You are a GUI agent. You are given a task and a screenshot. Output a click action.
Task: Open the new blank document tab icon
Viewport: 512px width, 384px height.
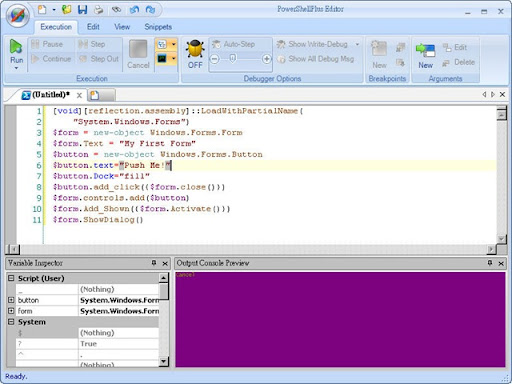click(x=95, y=95)
